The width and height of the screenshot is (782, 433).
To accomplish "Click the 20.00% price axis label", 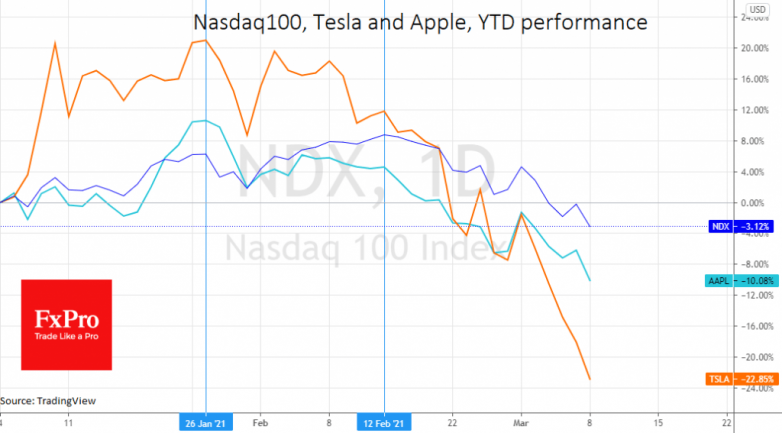I will [755, 48].
